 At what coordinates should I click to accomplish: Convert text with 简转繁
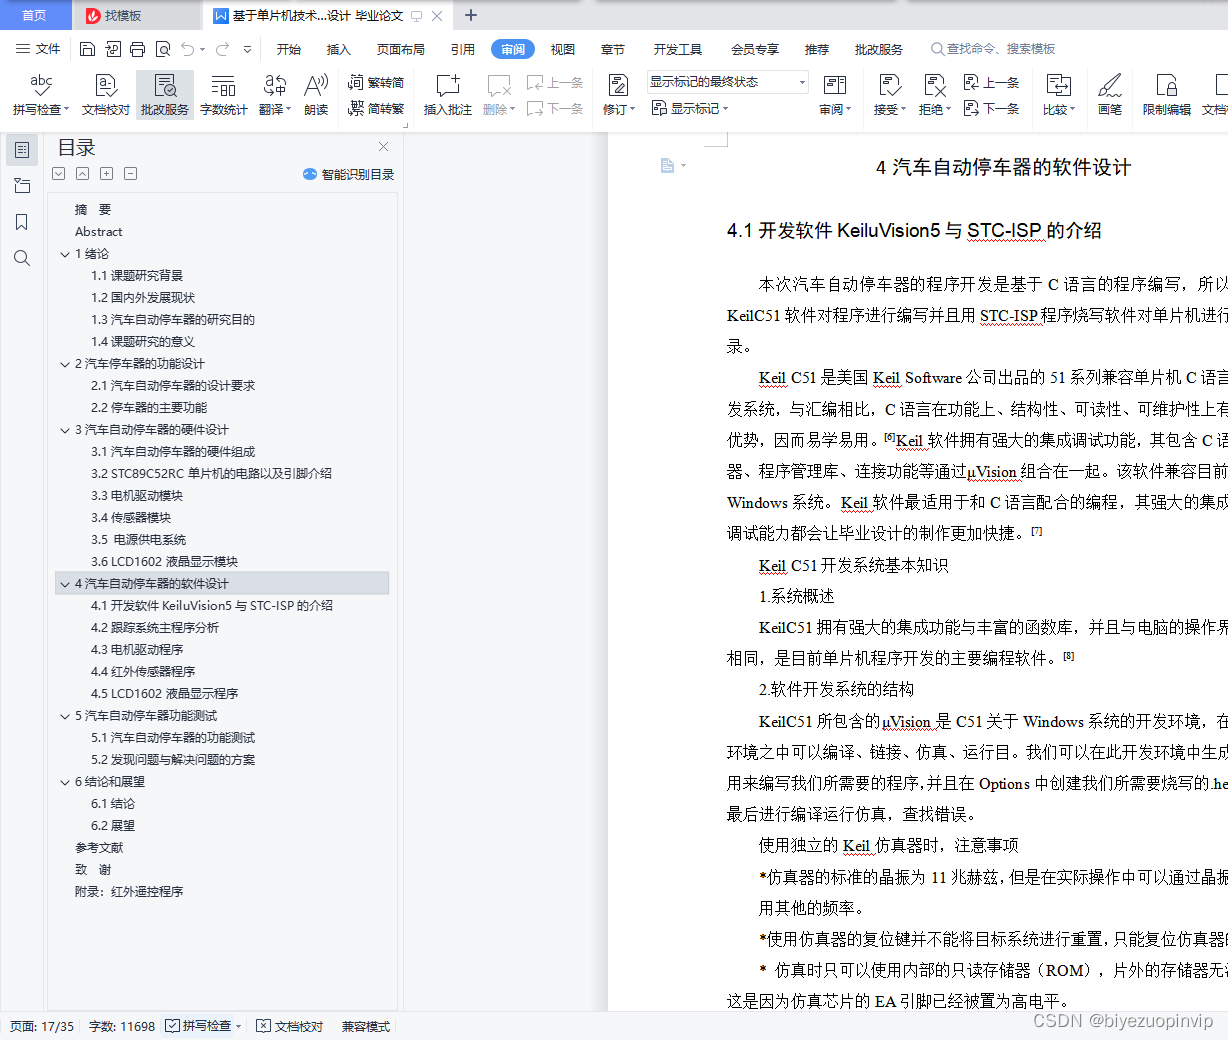pyautogui.click(x=376, y=108)
